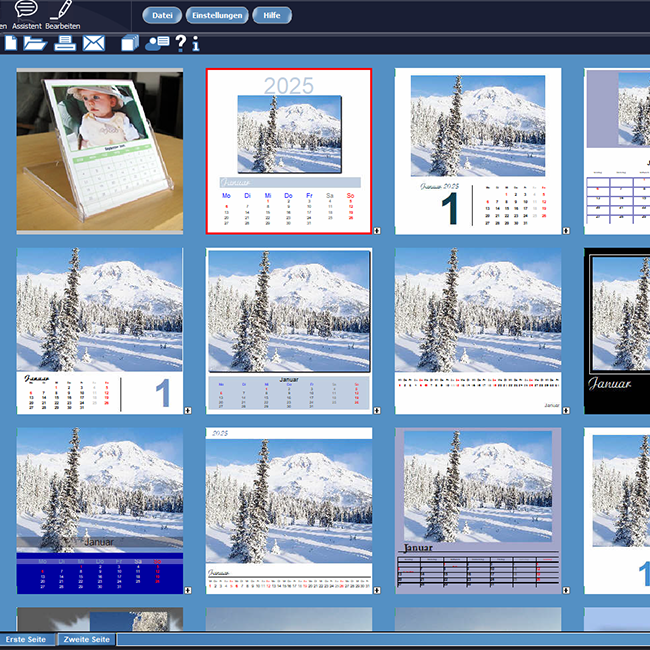Viewport: 650px width, 650px height.
Task: Open the Hilfe menu
Action: [271, 15]
